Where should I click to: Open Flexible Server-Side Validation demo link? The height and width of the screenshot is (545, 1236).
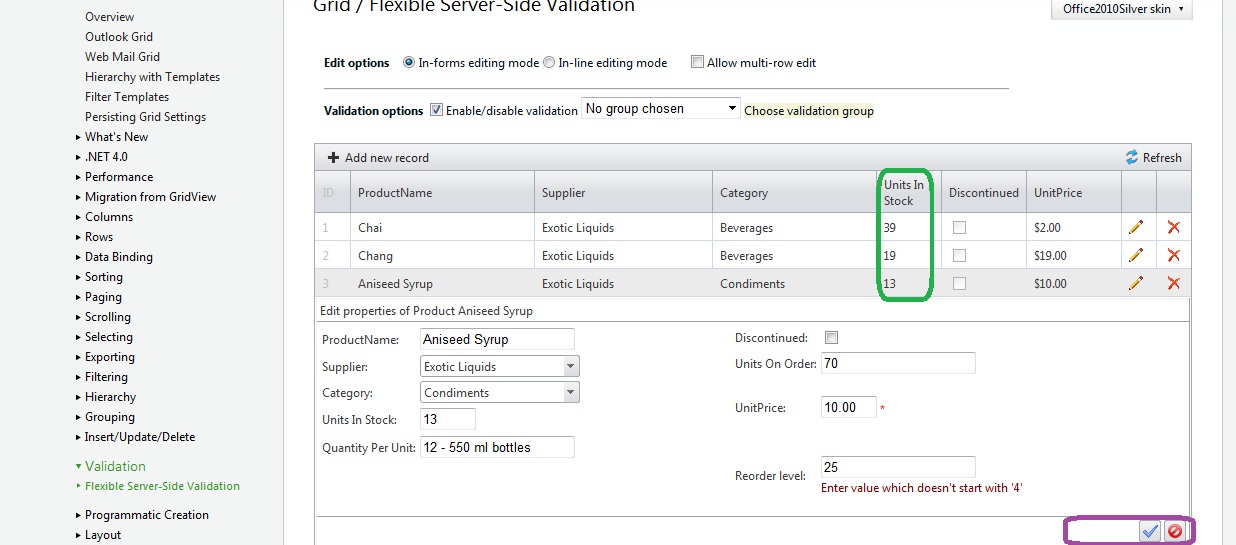[162, 487]
